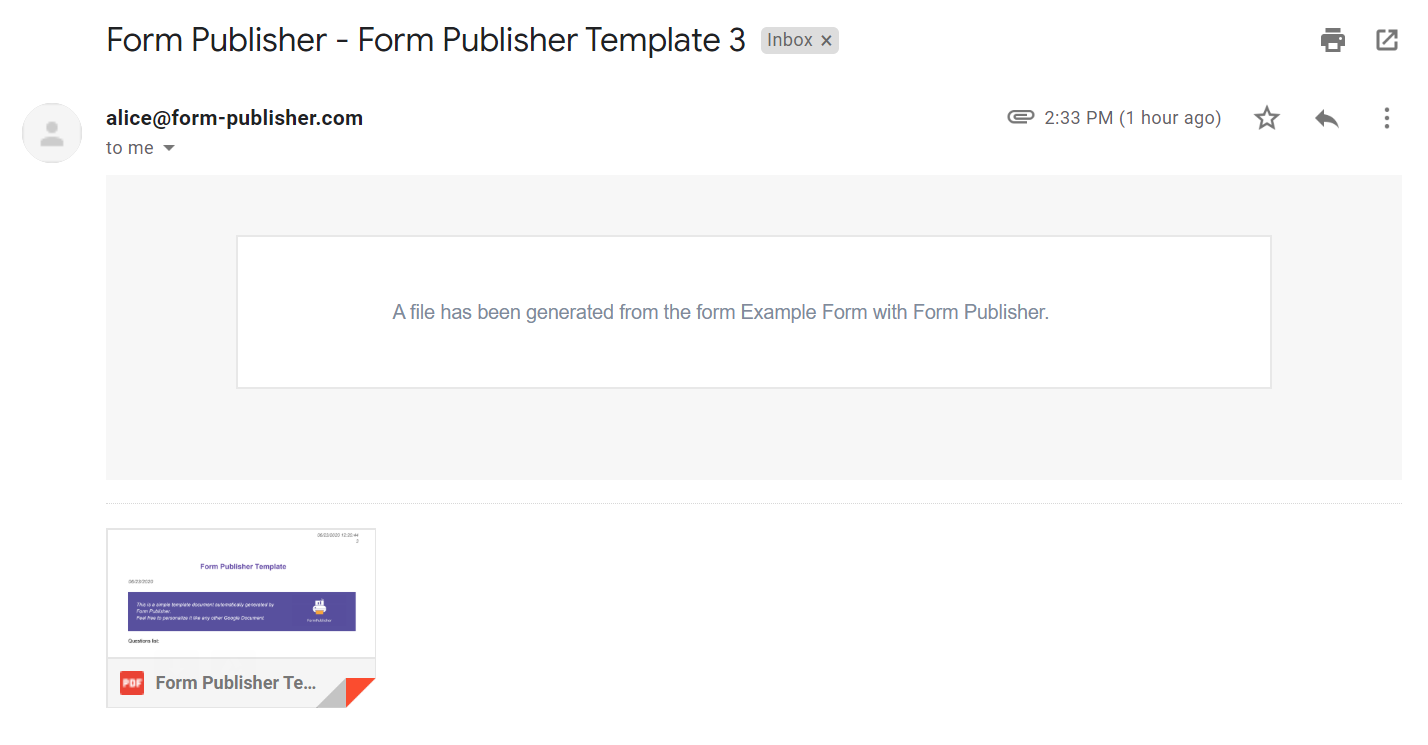
Task: Click the sender's profile avatar
Action: click(x=52, y=133)
